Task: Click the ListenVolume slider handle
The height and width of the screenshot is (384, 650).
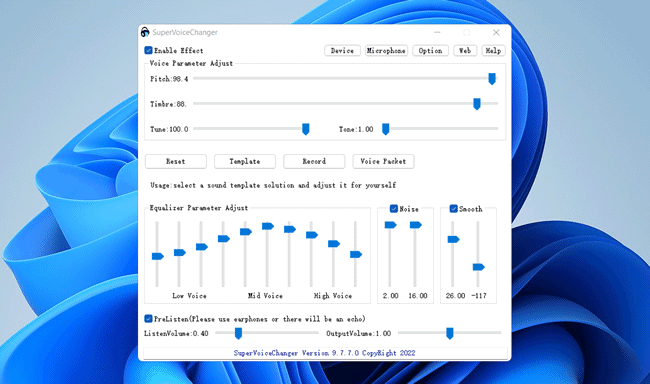Action: pyautogui.click(x=238, y=333)
